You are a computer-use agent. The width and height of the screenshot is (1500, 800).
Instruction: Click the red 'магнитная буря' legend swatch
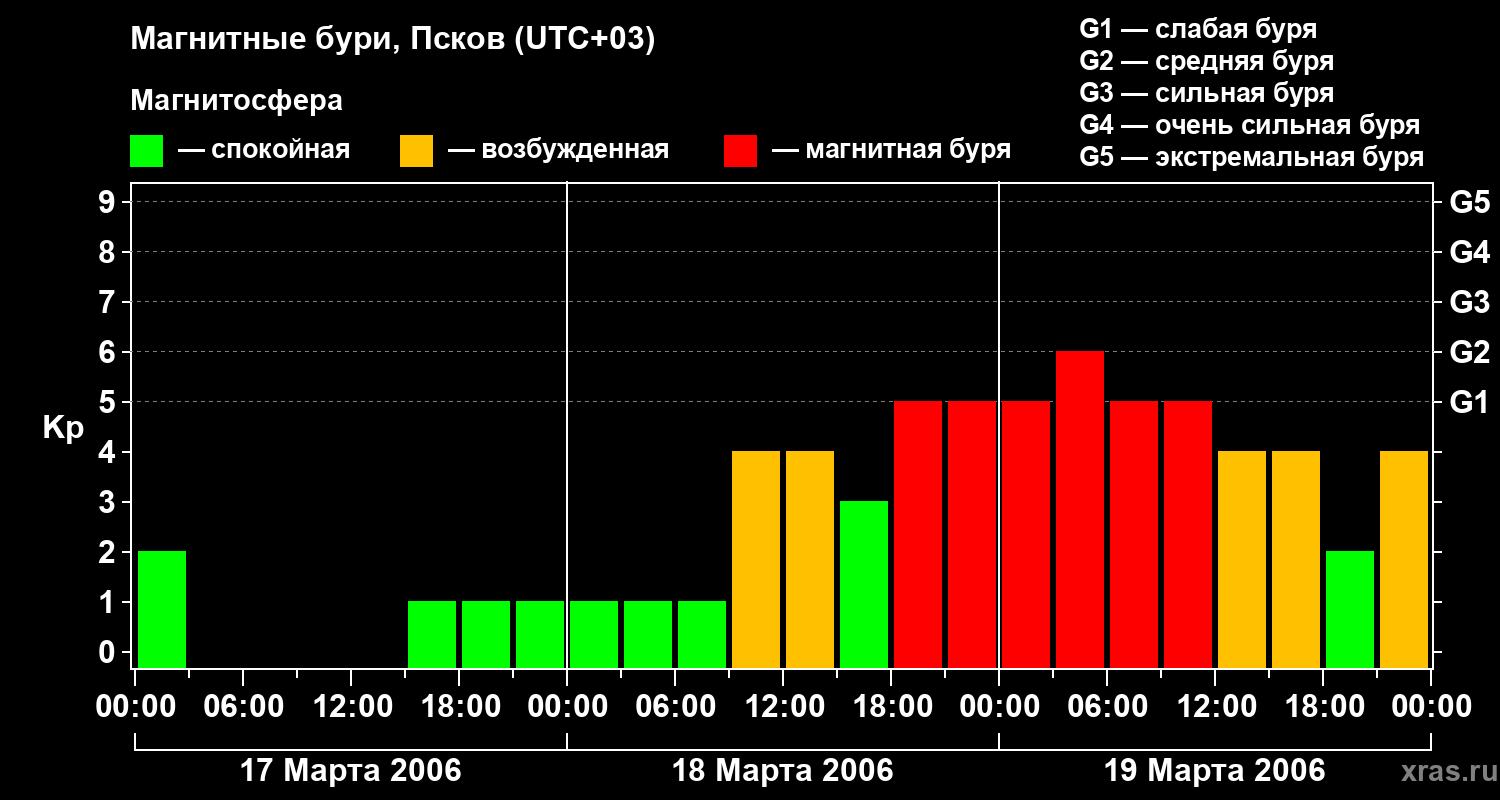[x=740, y=151]
